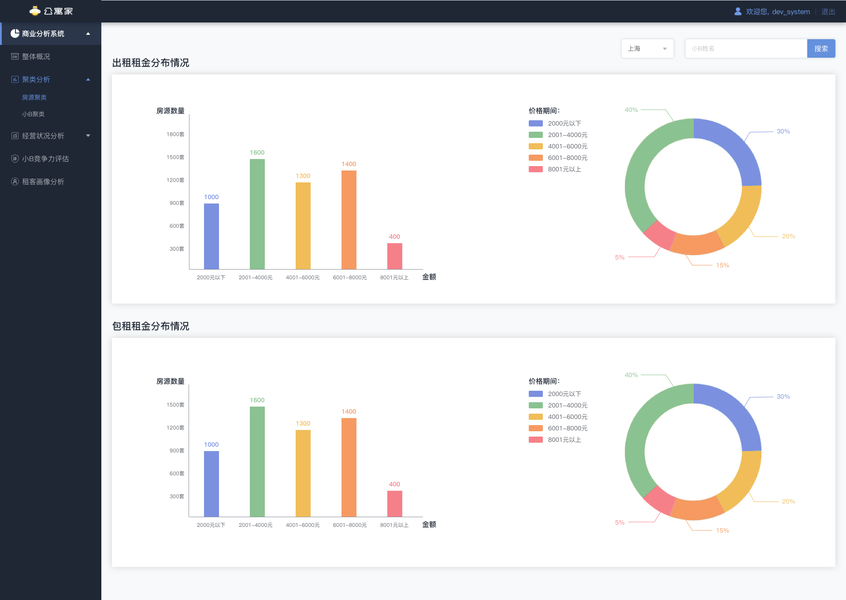
Task: Click the orange 15% donut segment in 包租 chart
Action: tap(697, 510)
